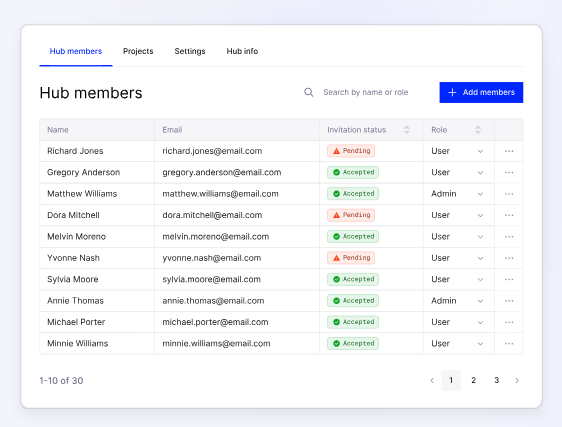Screen dimensions: 562x427
Task: Open the more options menu for Yvonne Nash
Action: 509,258
